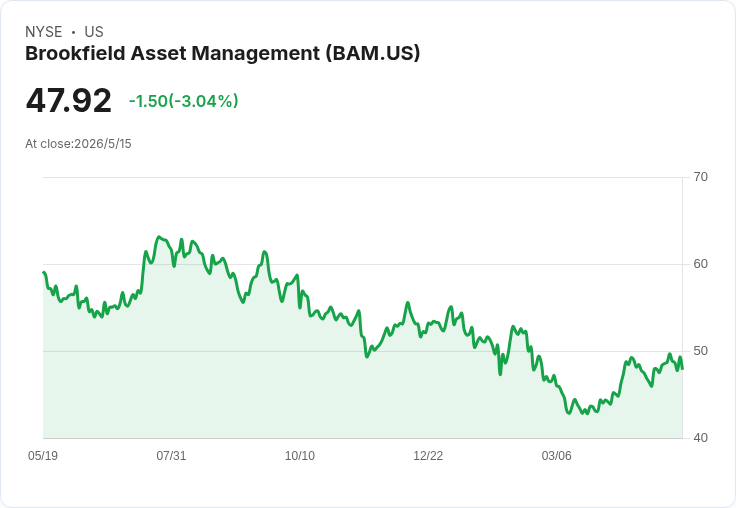This screenshot has width=736, height=508.
Task: Click the final point of the price line
Action: tap(682, 369)
